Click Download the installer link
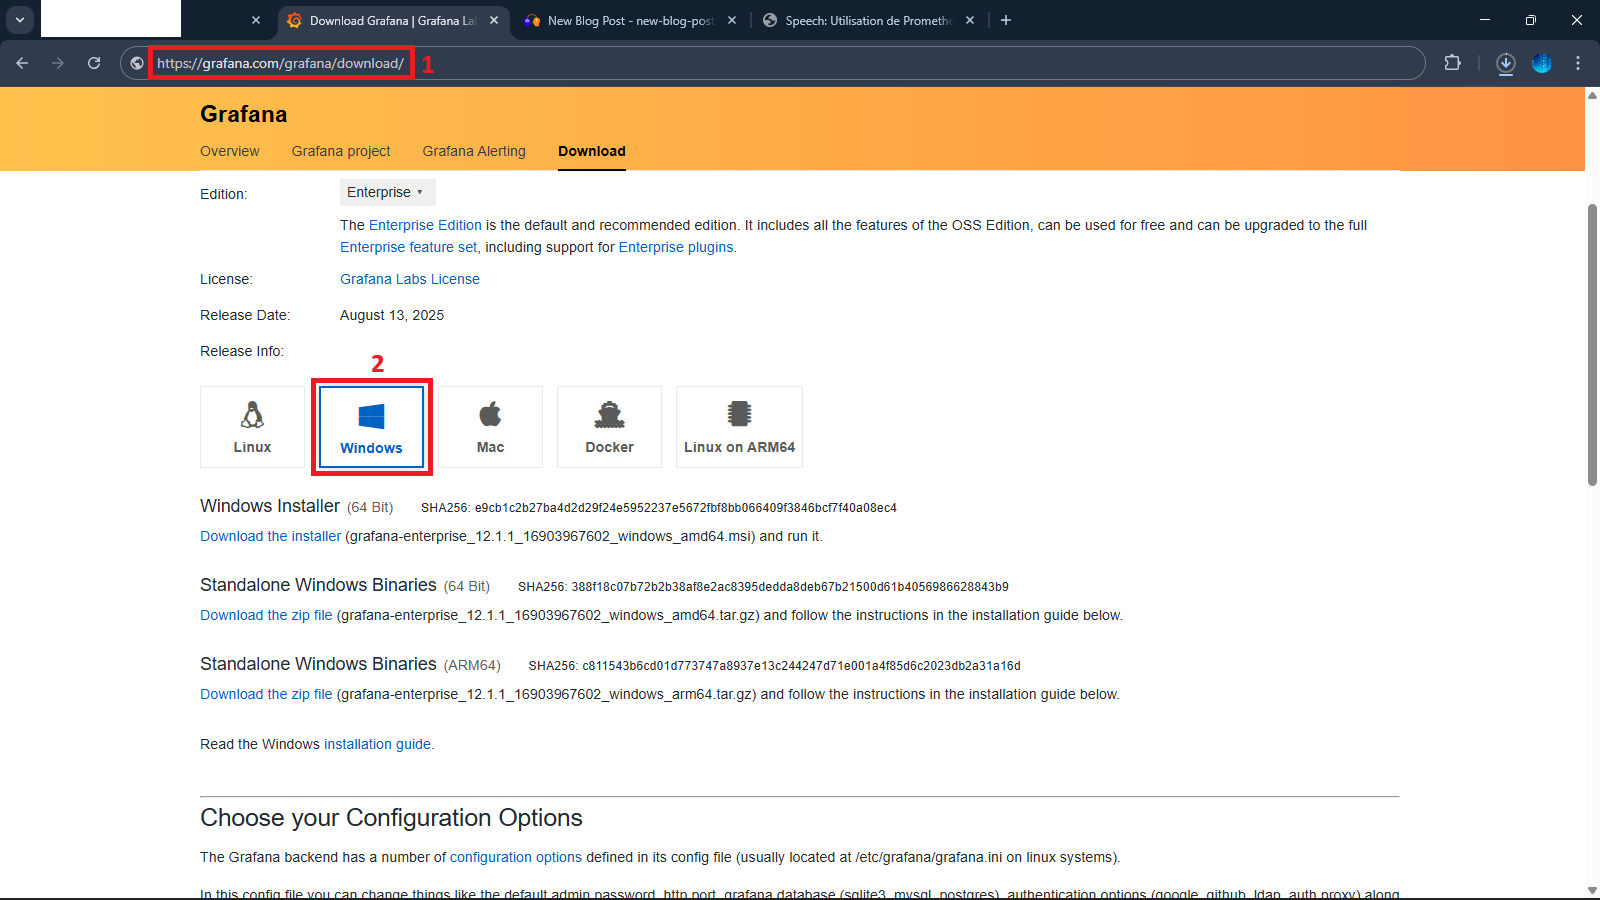Viewport: 1600px width, 900px height. pyautogui.click(x=270, y=536)
